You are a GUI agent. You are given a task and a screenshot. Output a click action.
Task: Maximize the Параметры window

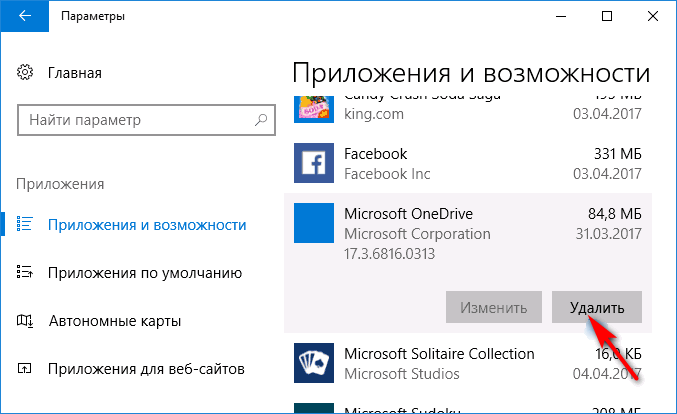point(607,16)
